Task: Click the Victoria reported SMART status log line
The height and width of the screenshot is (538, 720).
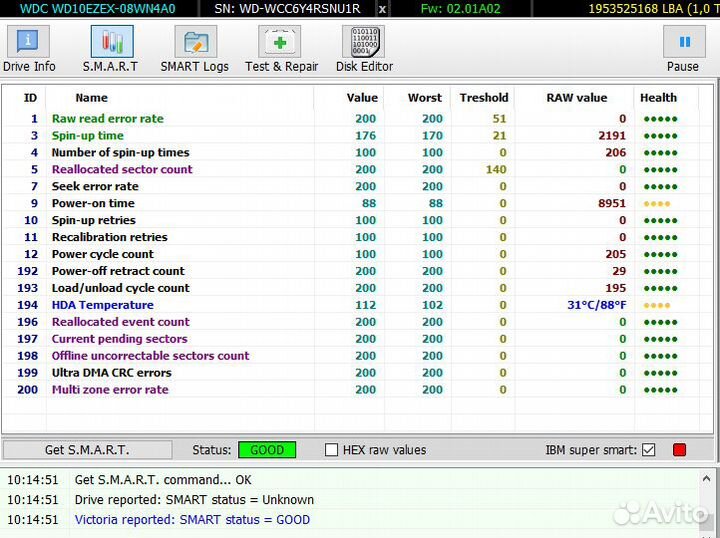Action: [192, 520]
